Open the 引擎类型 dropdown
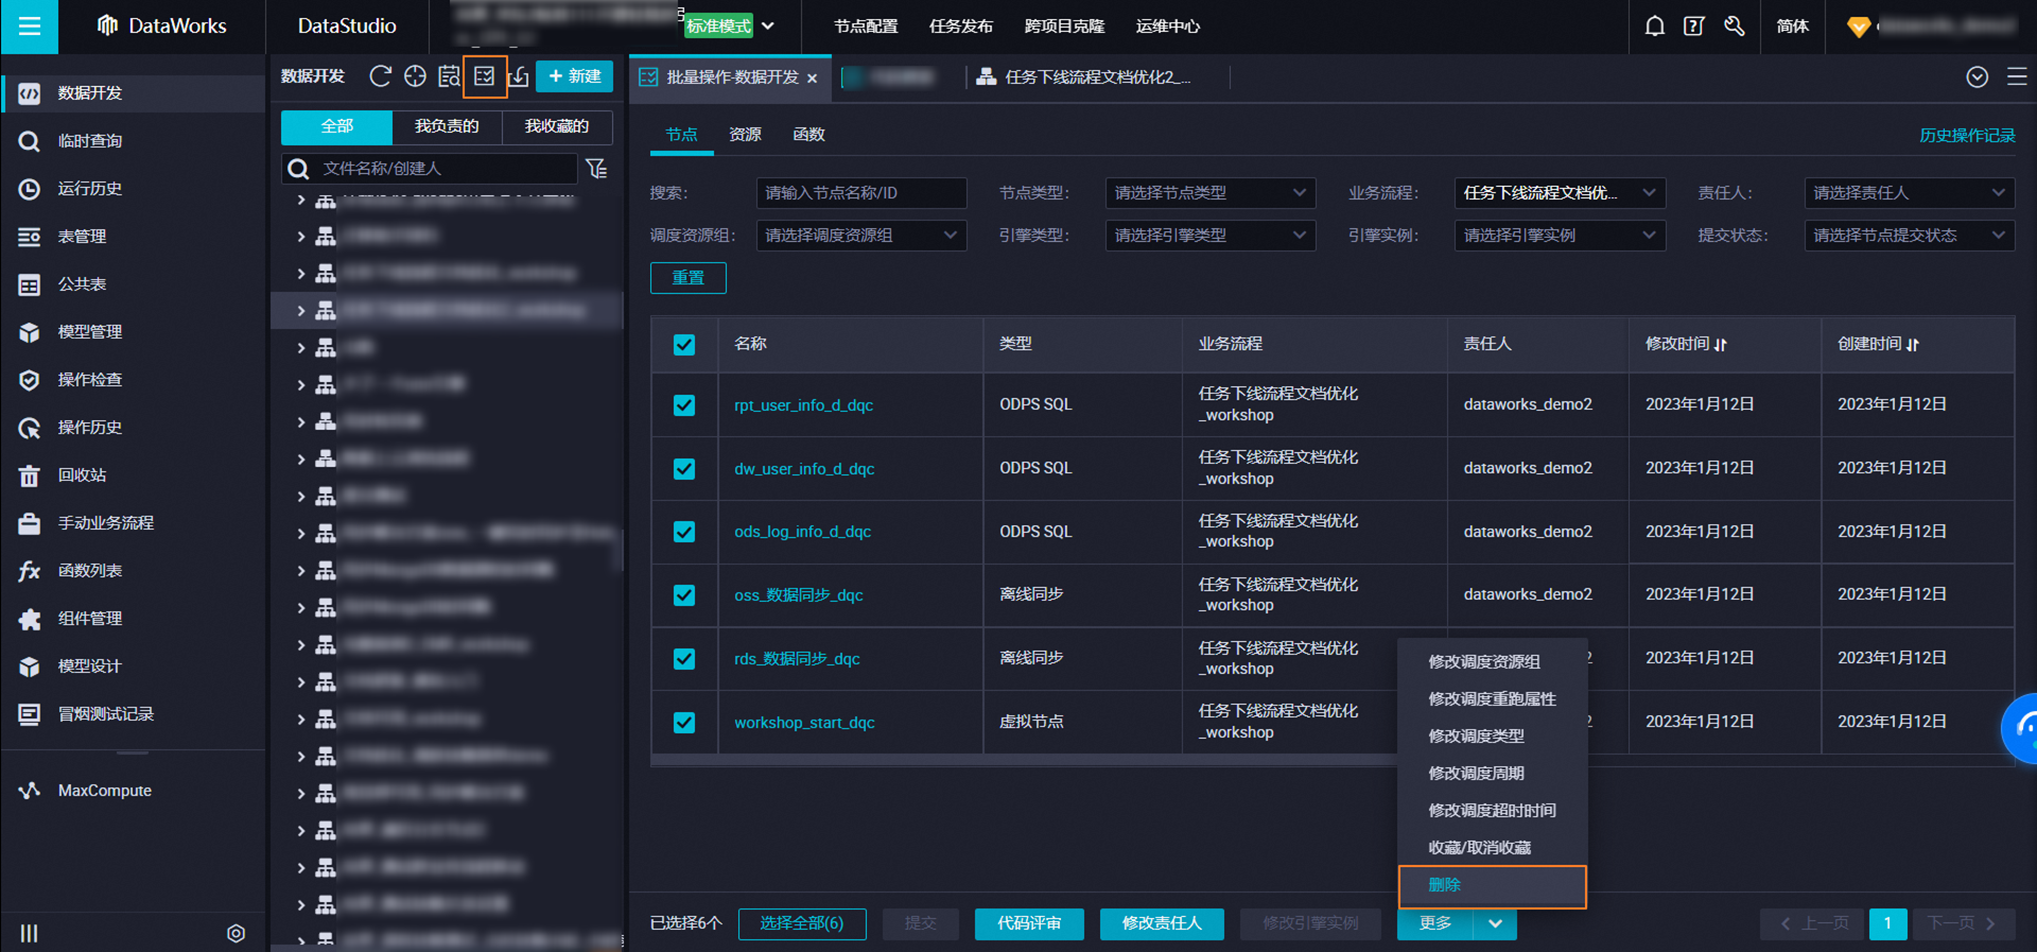This screenshot has width=2037, height=952. [x=1210, y=235]
